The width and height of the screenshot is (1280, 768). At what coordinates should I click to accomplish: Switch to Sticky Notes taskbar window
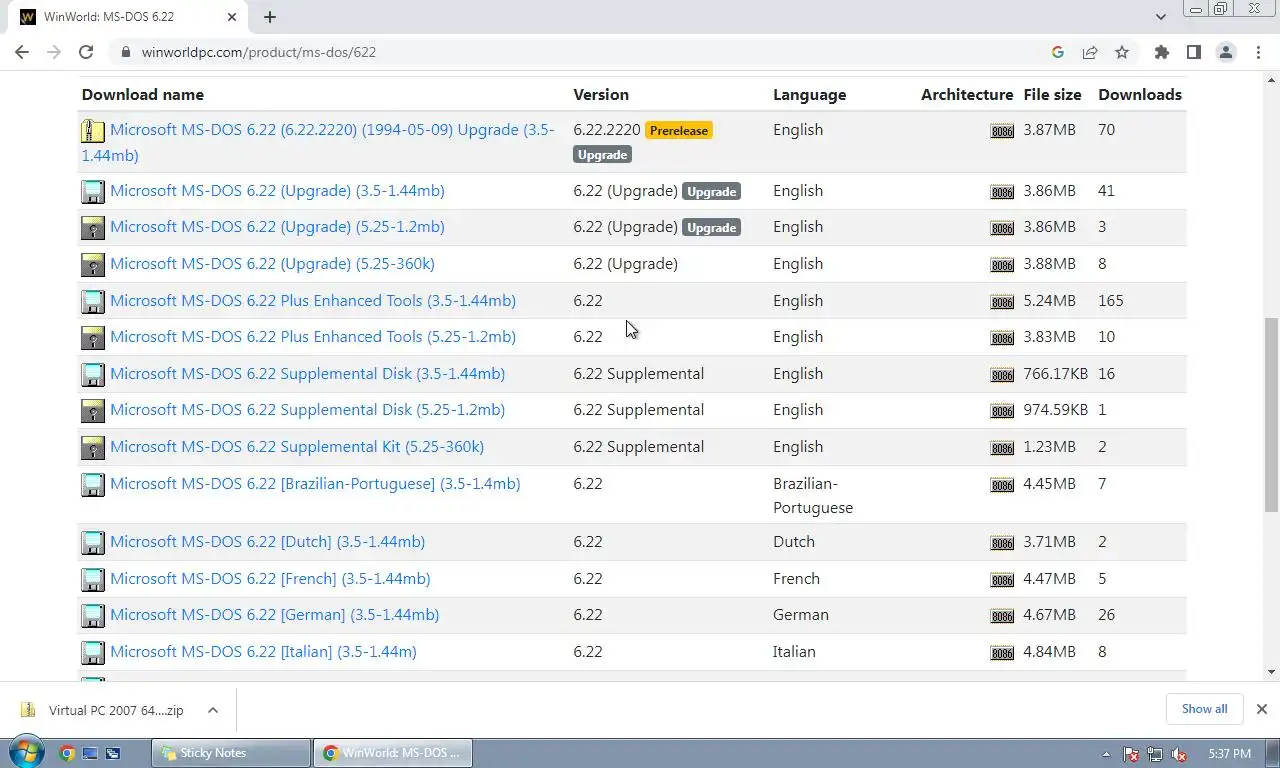coord(231,753)
